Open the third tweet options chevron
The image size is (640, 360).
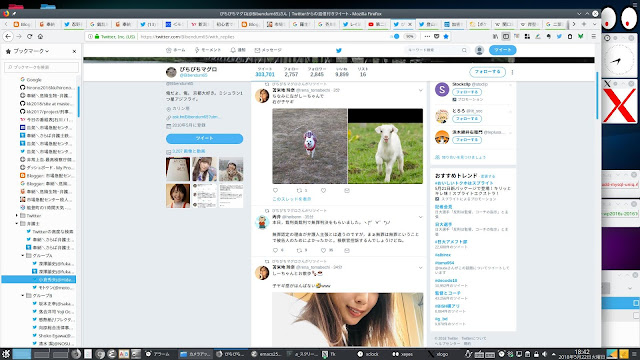pyautogui.click(x=420, y=268)
